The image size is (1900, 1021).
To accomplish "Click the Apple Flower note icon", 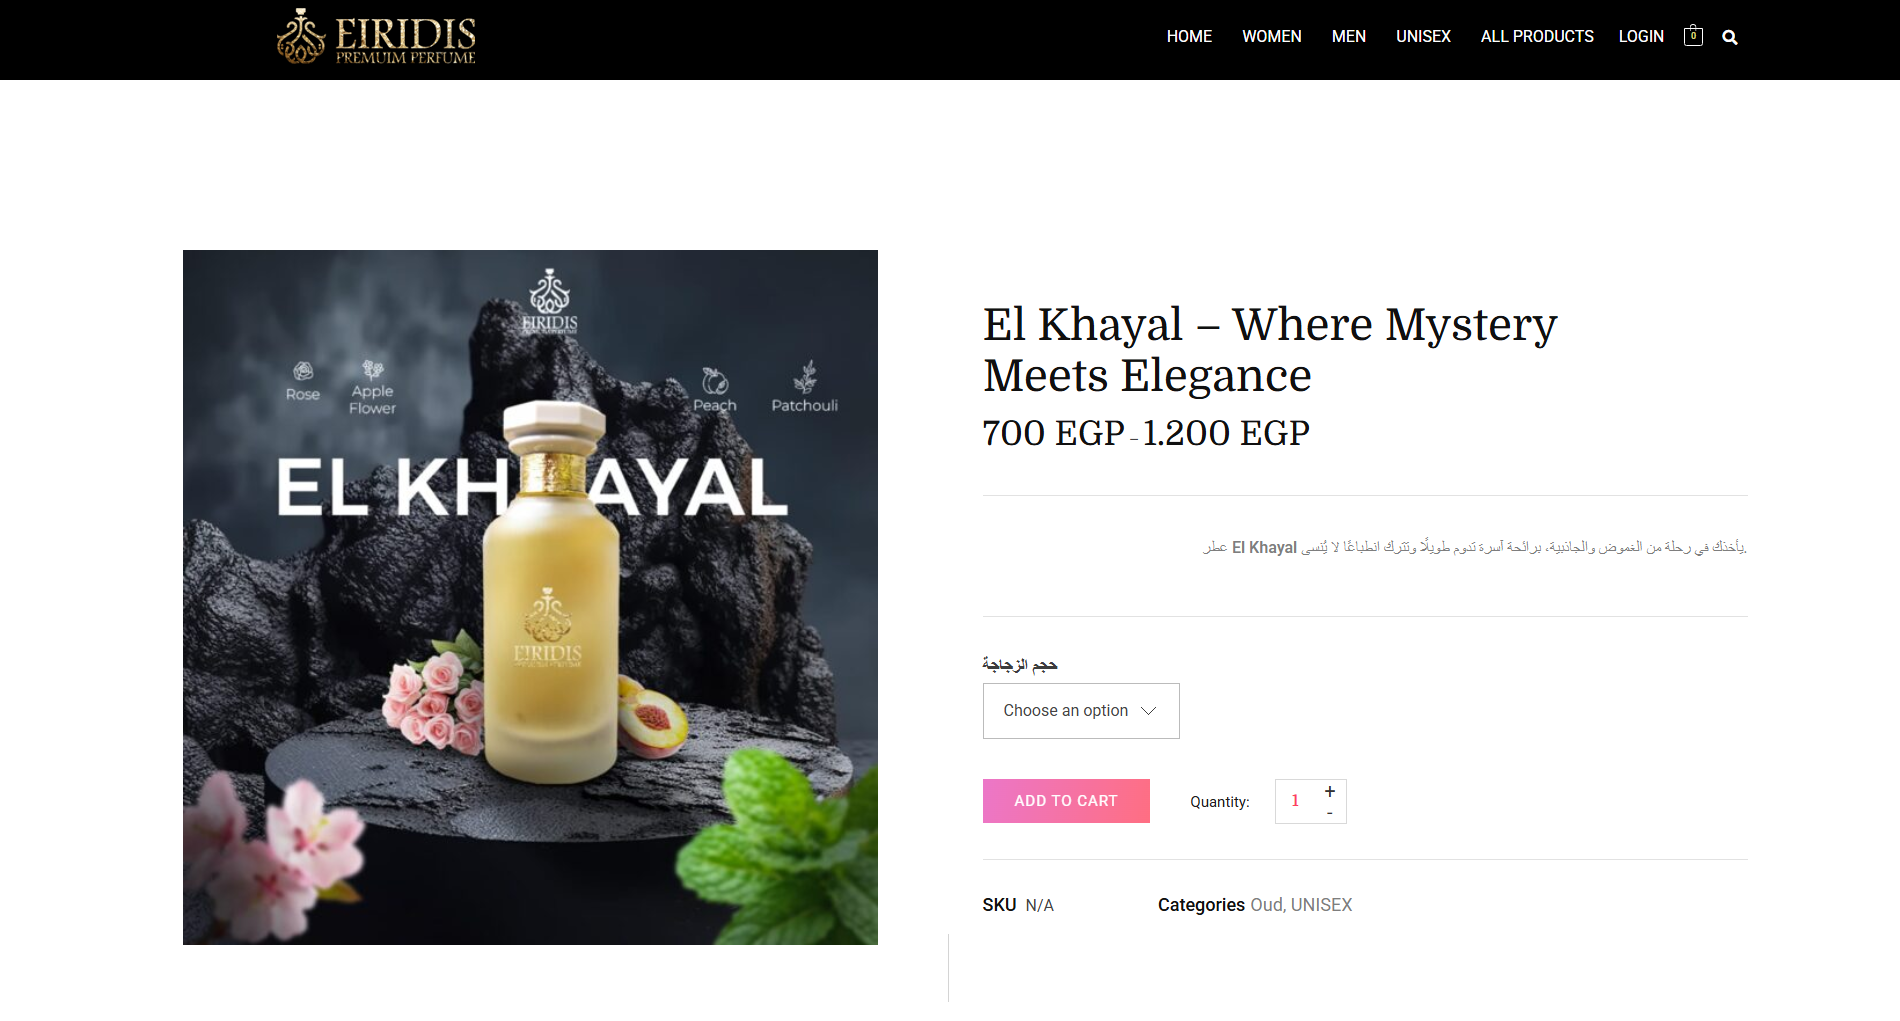I will coord(373,369).
